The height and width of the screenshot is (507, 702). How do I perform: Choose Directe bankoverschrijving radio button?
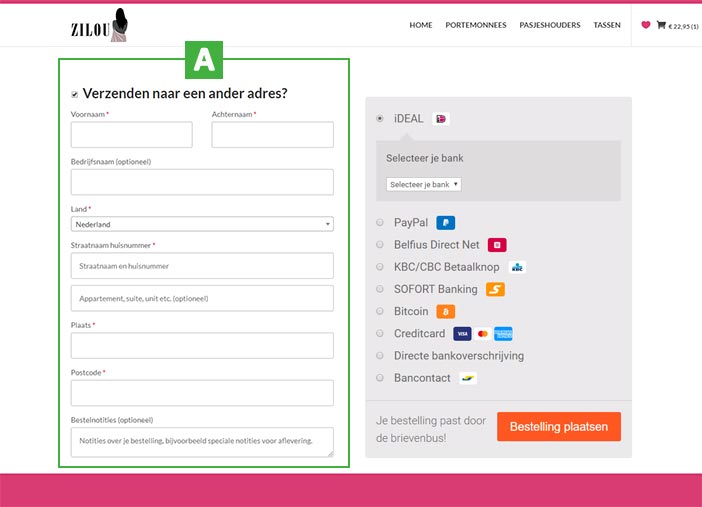point(380,356)
